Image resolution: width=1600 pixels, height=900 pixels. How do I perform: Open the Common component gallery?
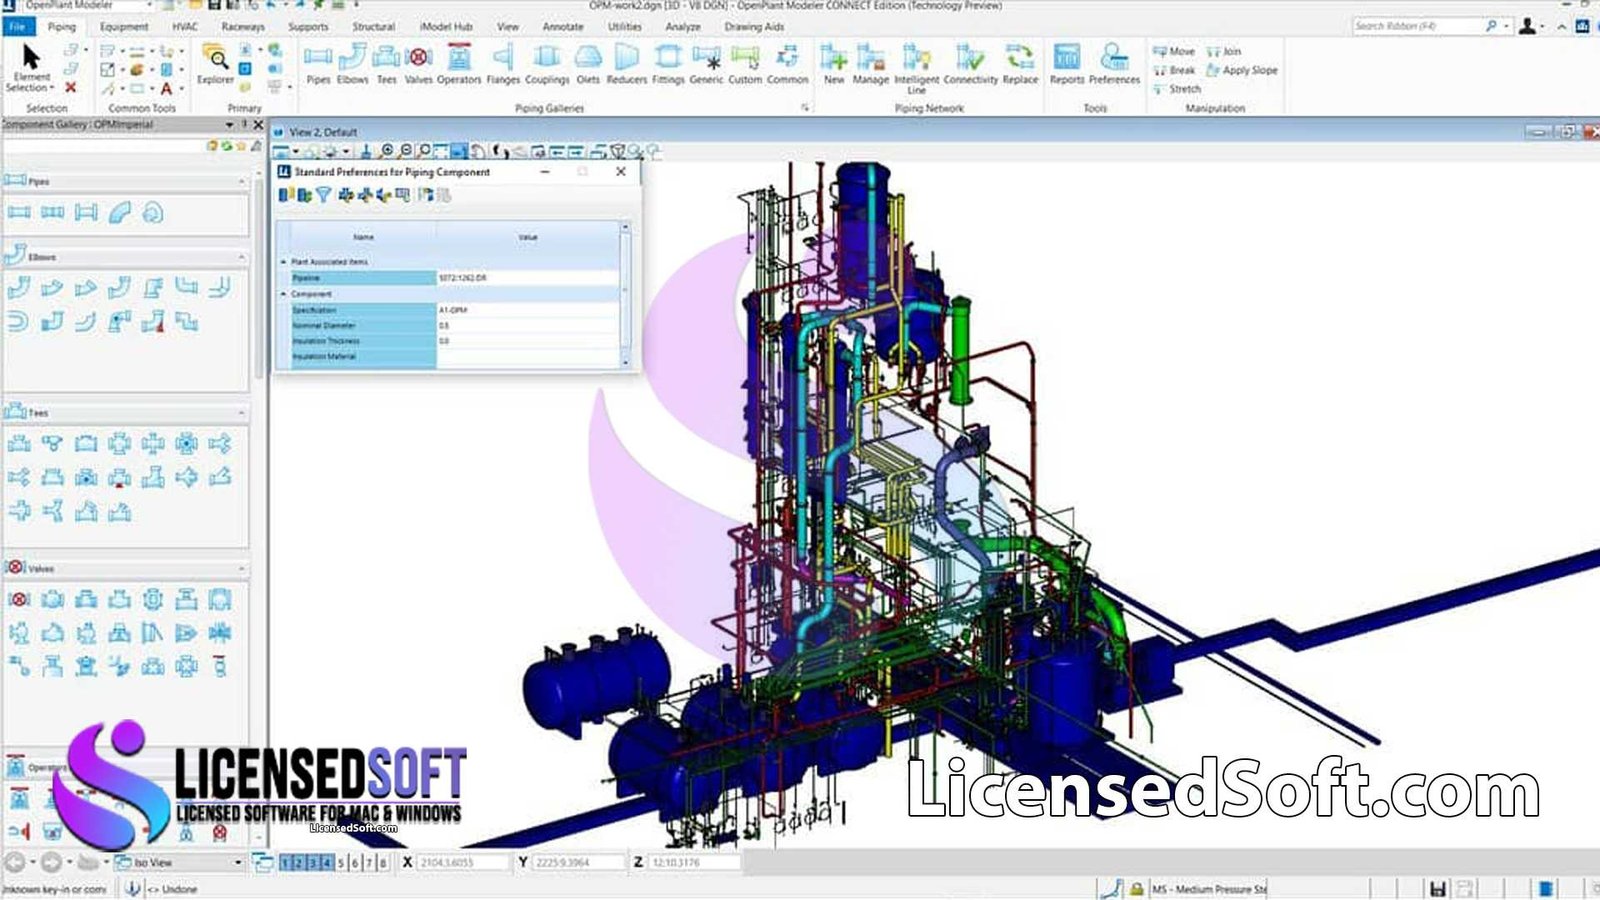(x=788, y=64)
